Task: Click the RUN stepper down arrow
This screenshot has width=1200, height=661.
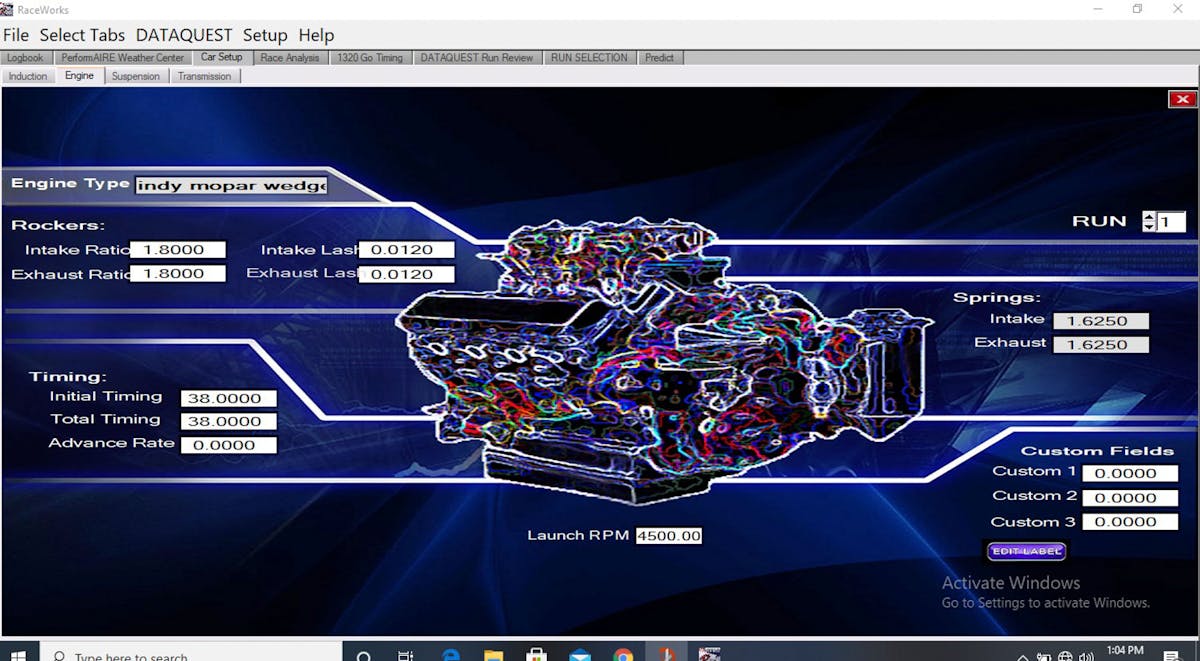Action: point(1149,227)
